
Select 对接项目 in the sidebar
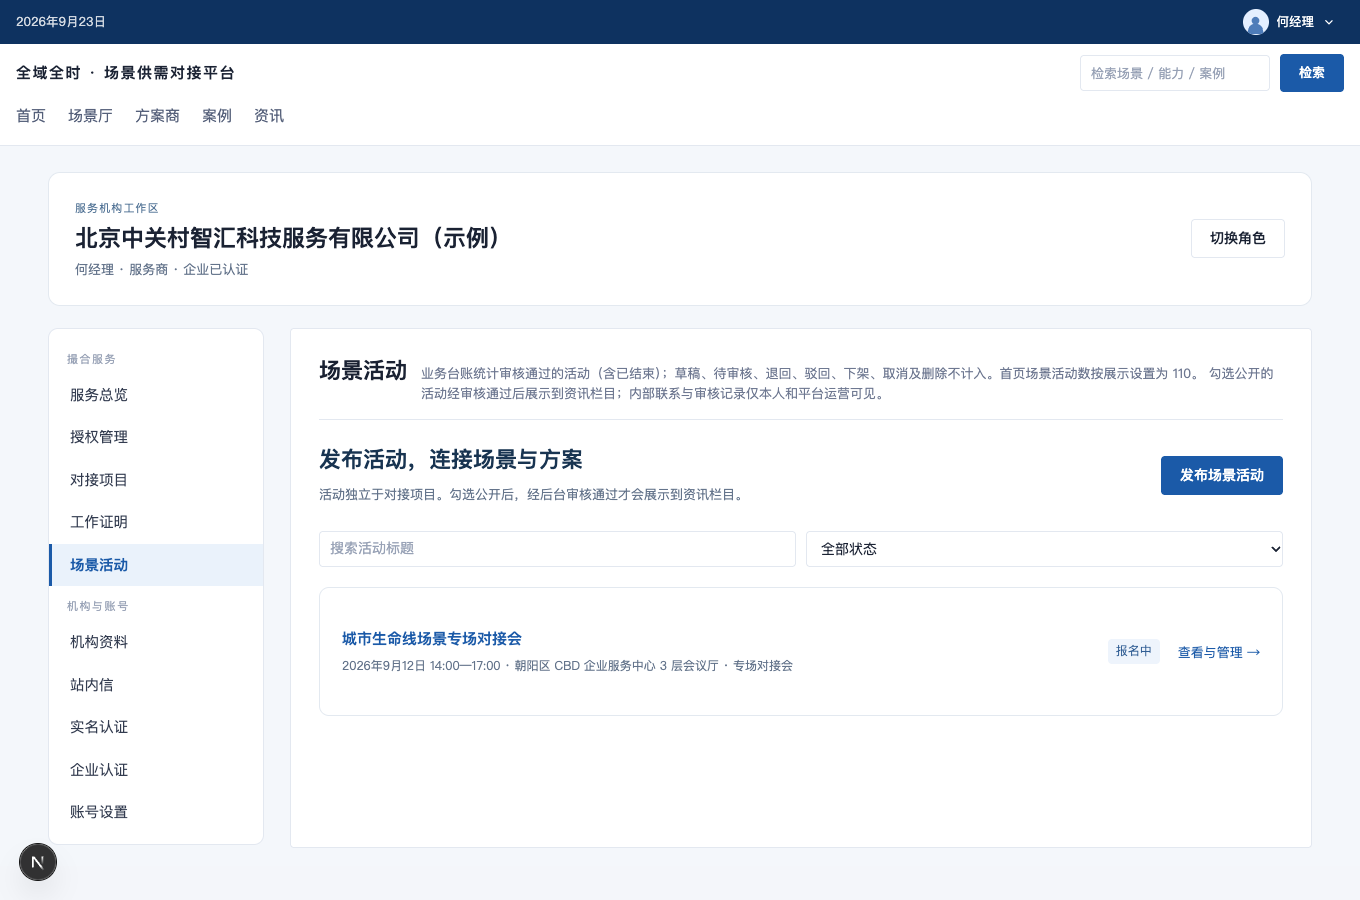coord(156,480)
